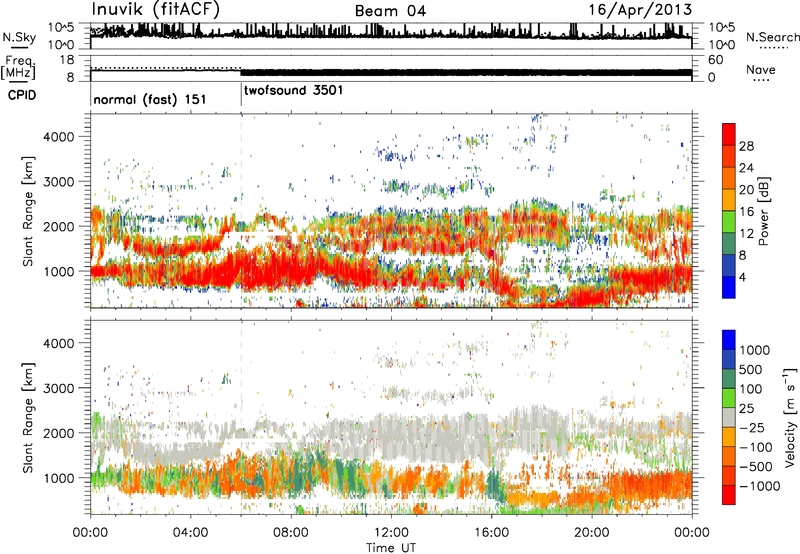Click the 'Velocity [m s-1]' colorbar label
The height and width of the screenshot is (554, 800).
point(790,417)
